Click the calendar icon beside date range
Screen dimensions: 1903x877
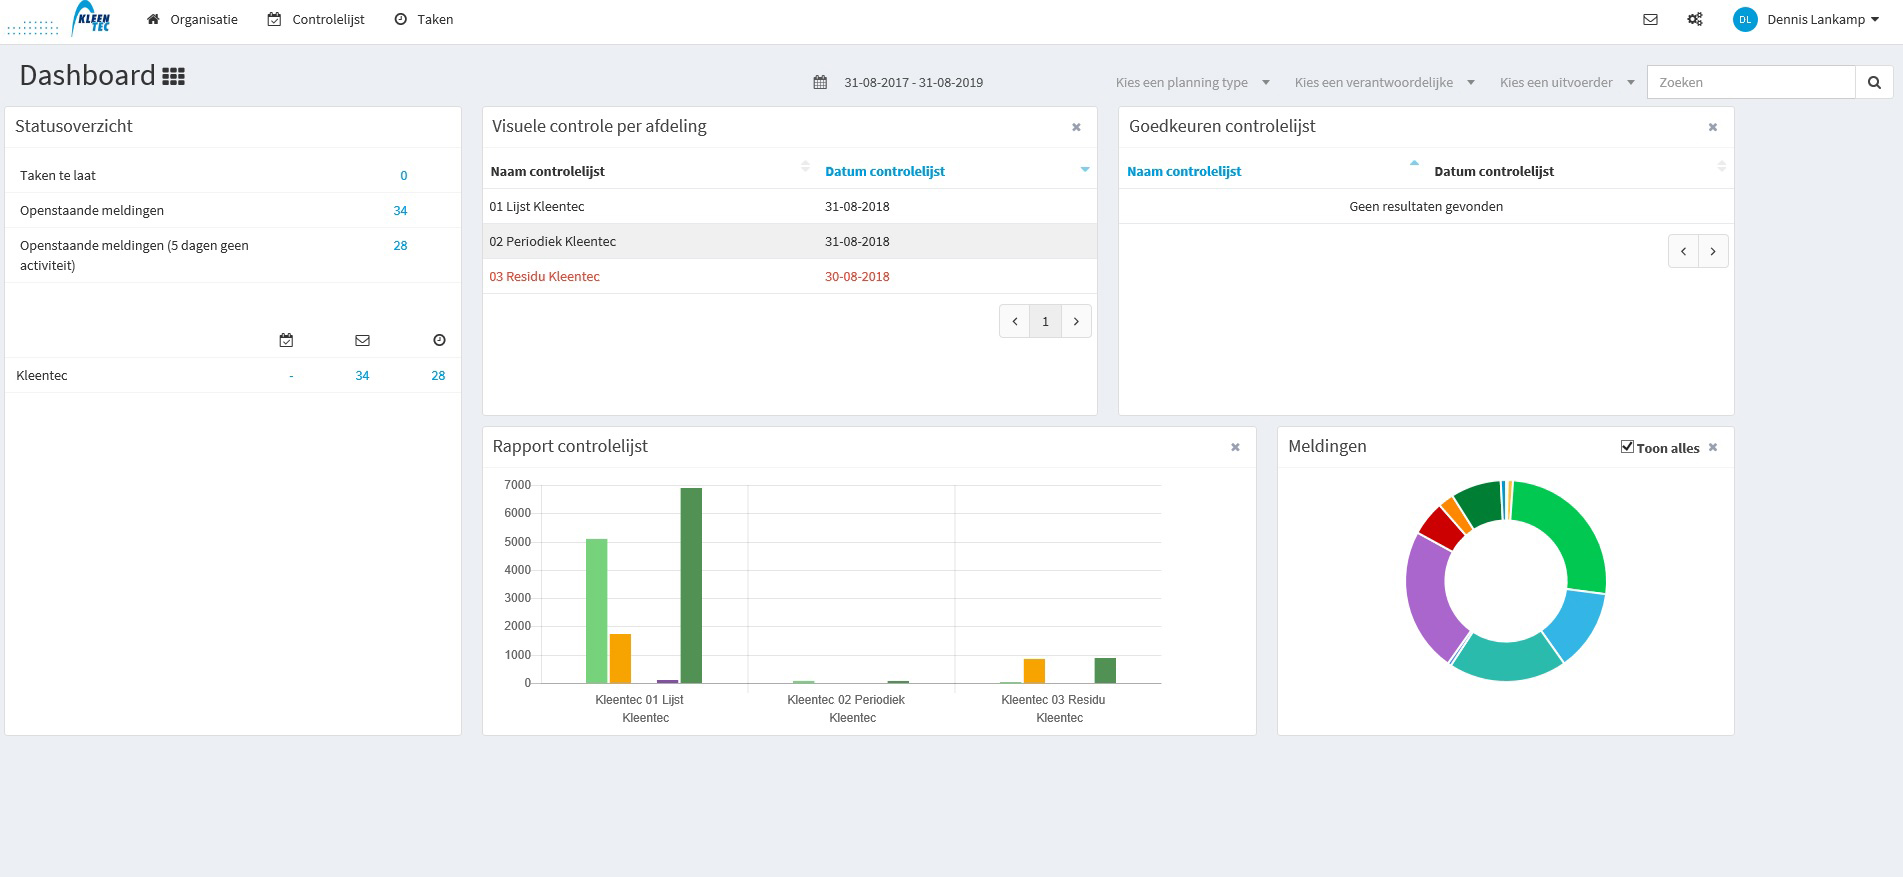820,82
